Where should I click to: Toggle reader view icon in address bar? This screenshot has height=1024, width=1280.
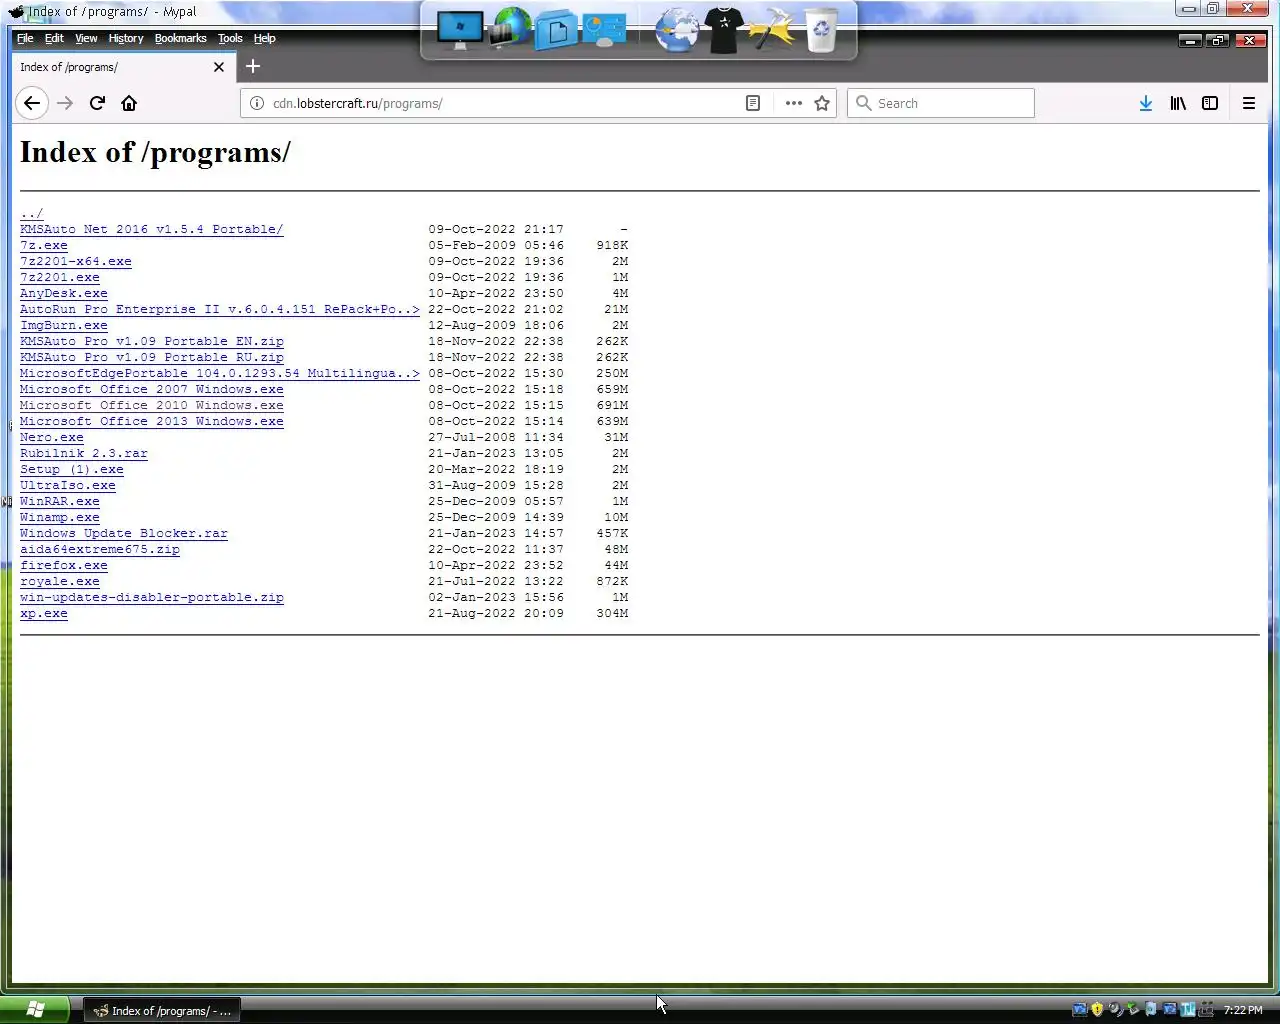[x=753, y=103]
